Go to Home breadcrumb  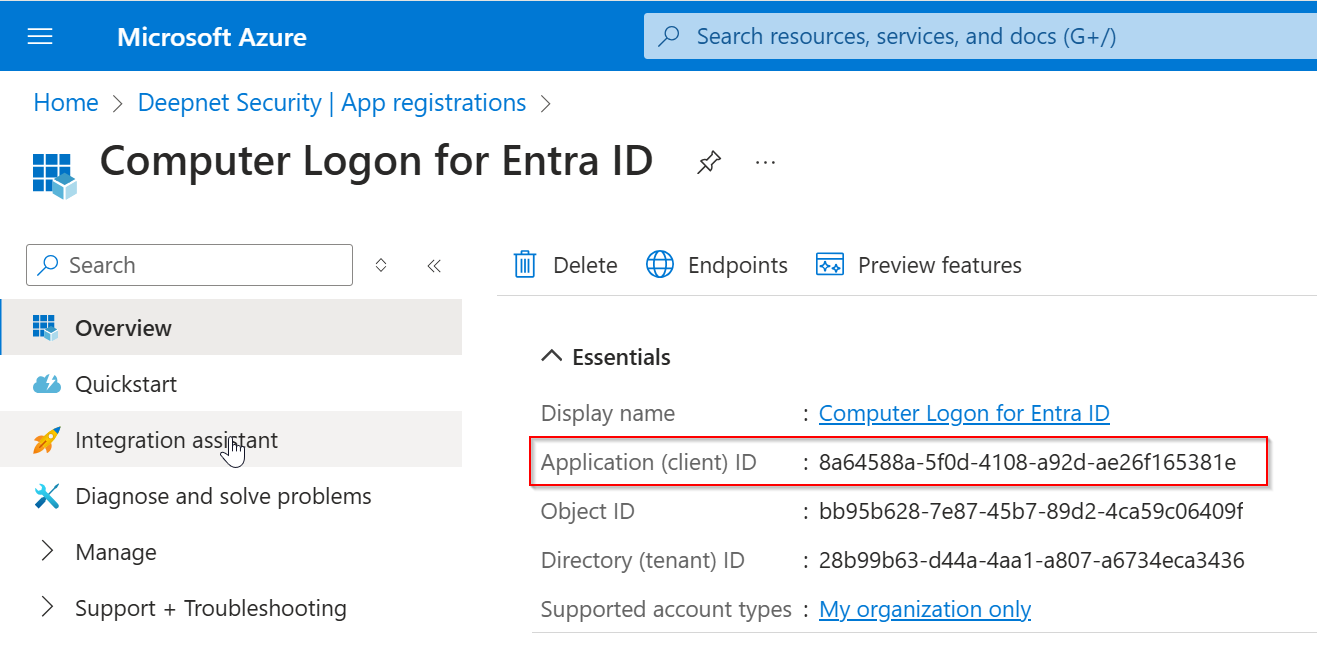(66, 103)
